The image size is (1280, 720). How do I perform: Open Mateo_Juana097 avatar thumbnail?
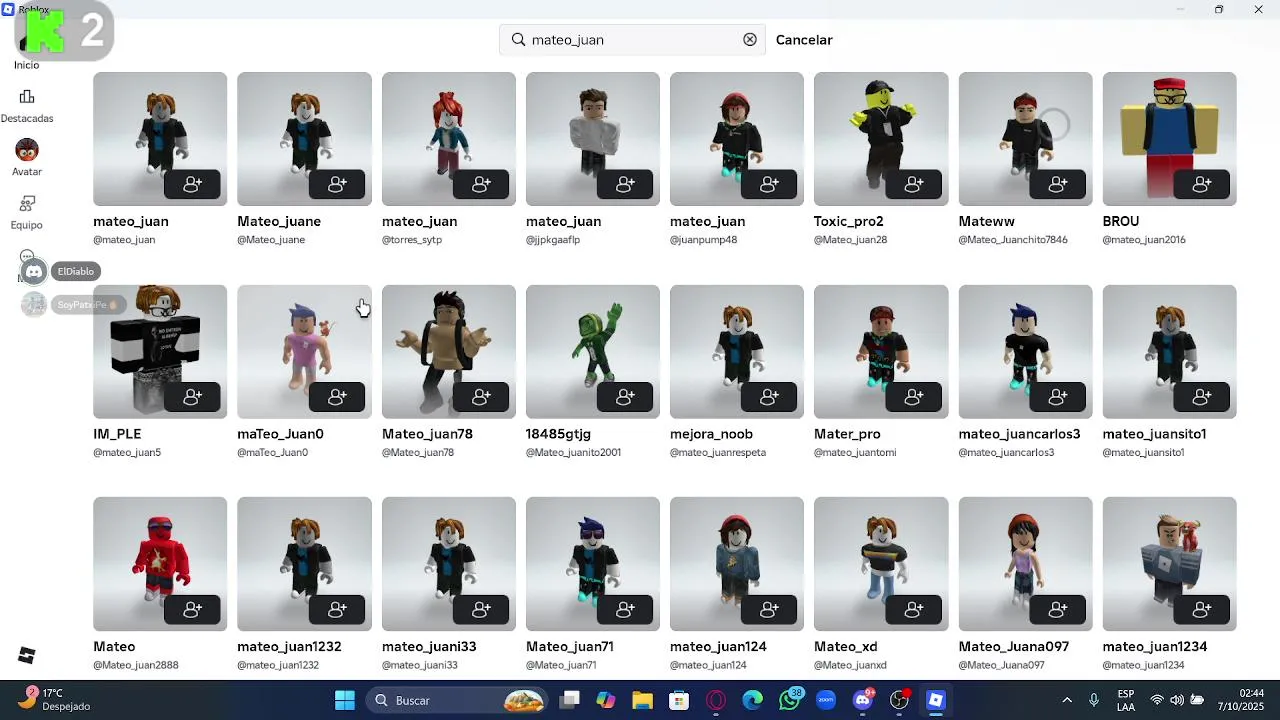tap(1025, 563)
